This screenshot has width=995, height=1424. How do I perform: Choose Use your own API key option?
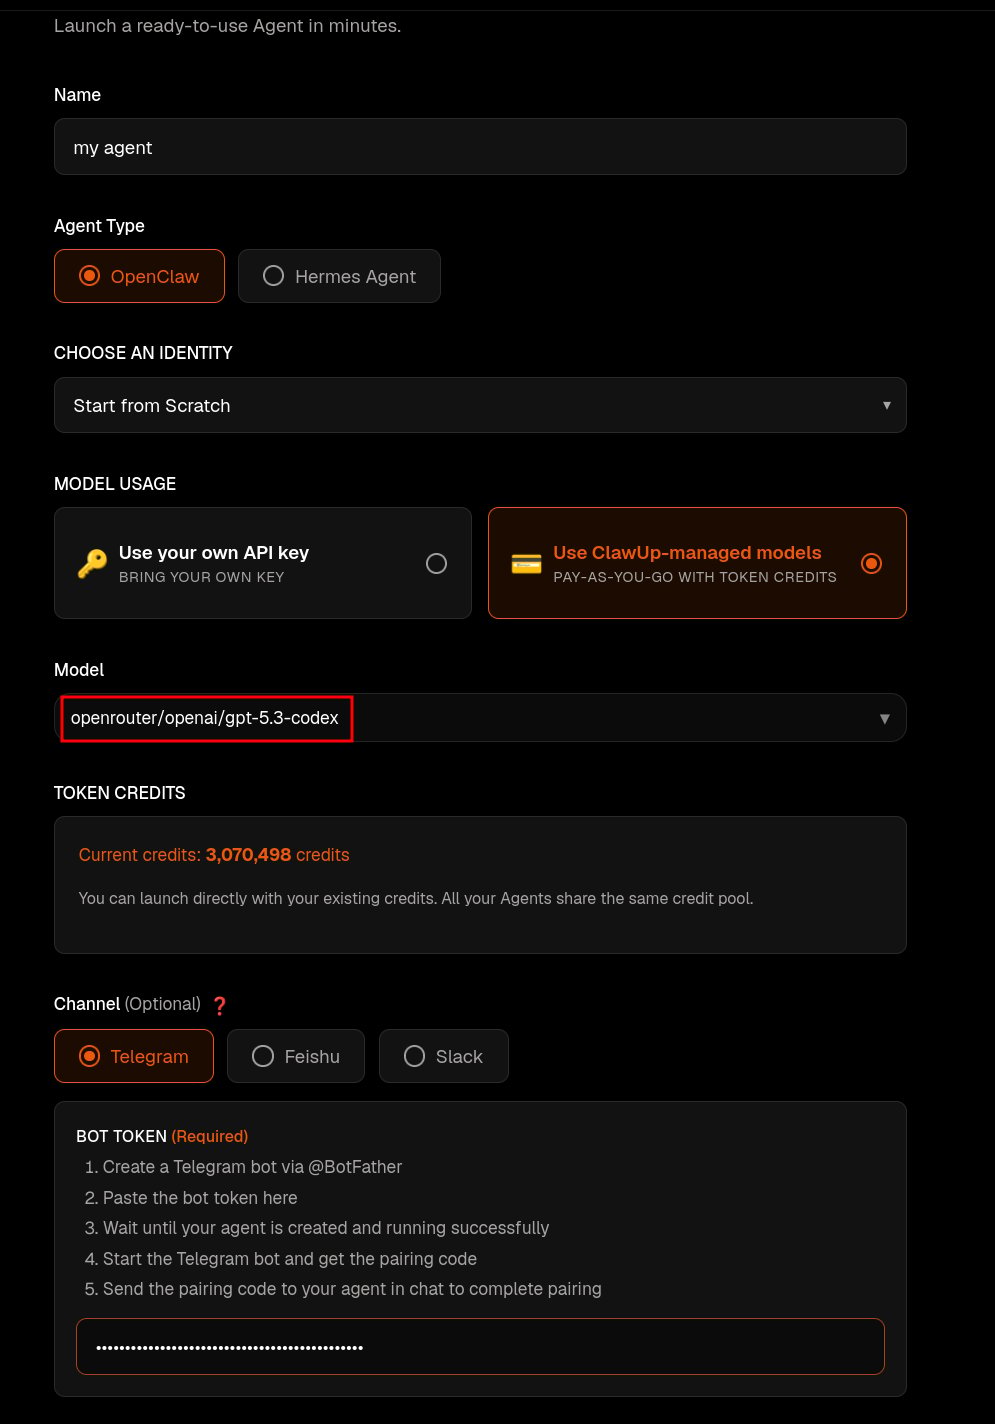[263, 563]
